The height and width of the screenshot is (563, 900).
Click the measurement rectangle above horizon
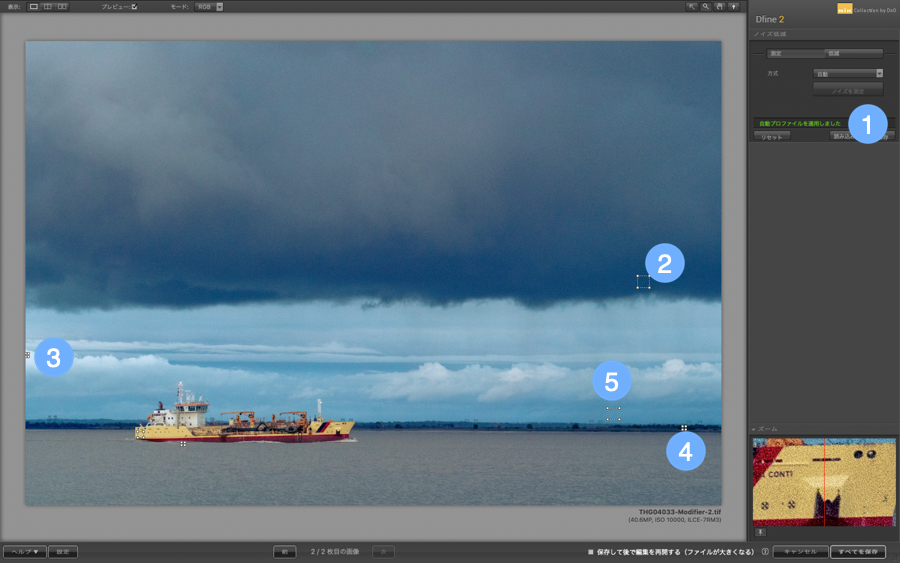coord(614,413)
